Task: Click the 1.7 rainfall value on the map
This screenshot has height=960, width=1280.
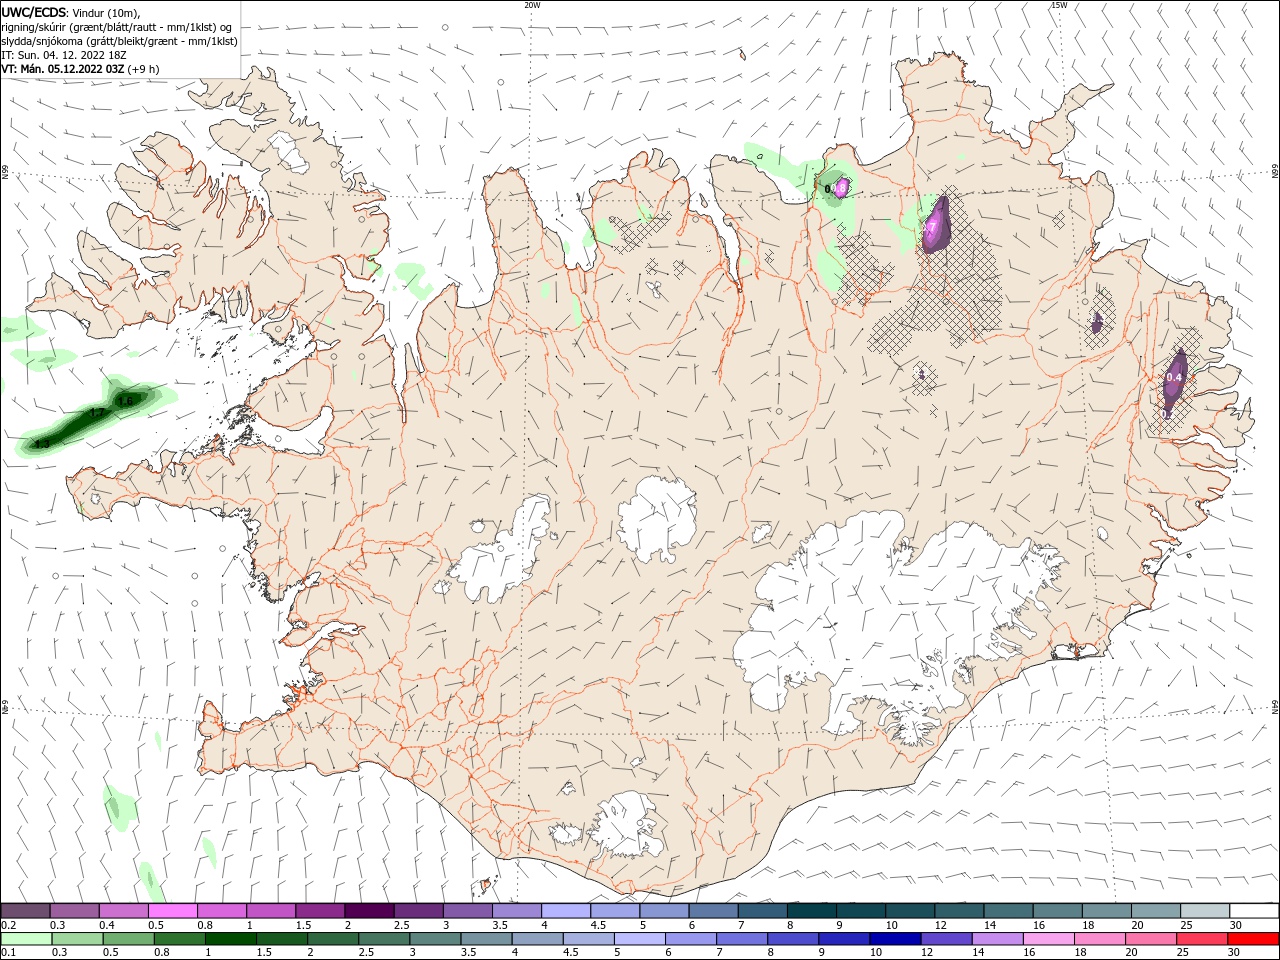Action: coord(97,412)
